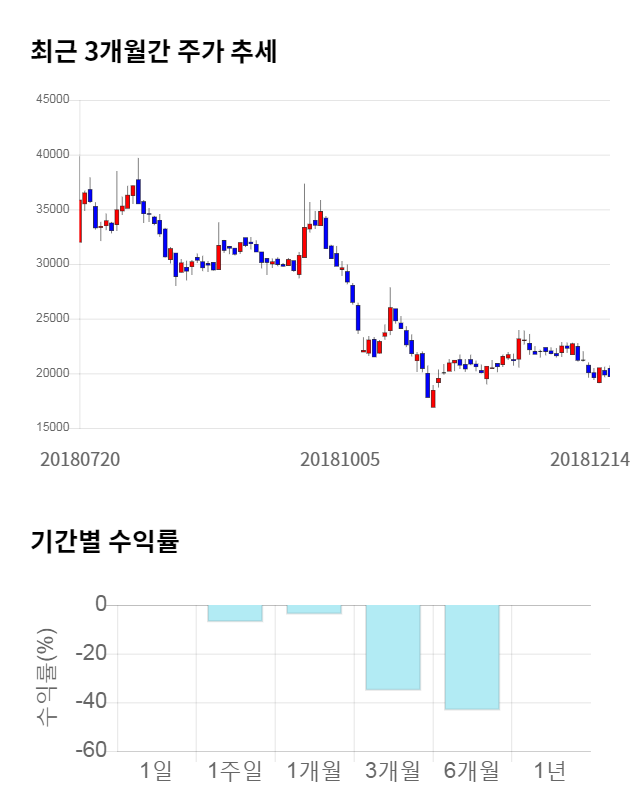Select the 1개월 return bar
Screen dimensions: 640x810
[314, 609]
